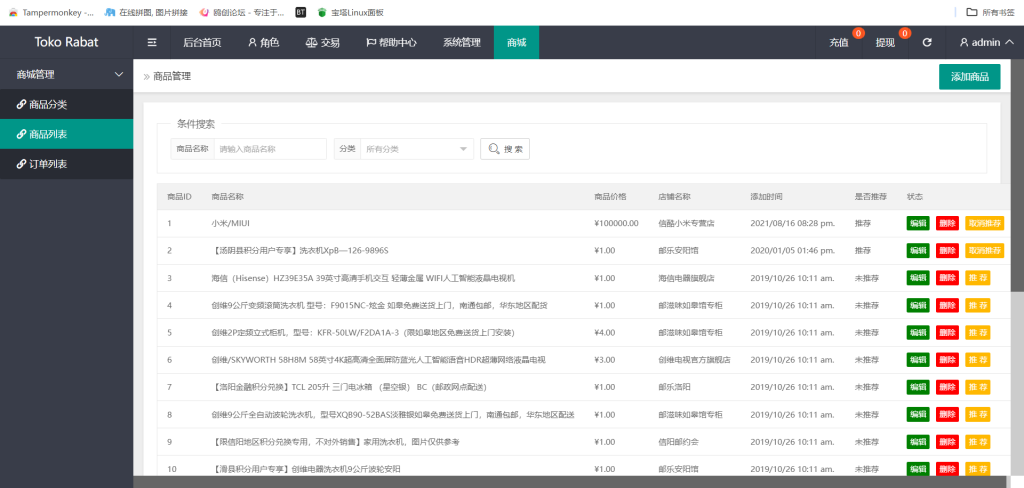Open 所有书签 bookmarks folder
This screenshot has height=488, width=1024.
pyautogui.click(x=991, y=12)
